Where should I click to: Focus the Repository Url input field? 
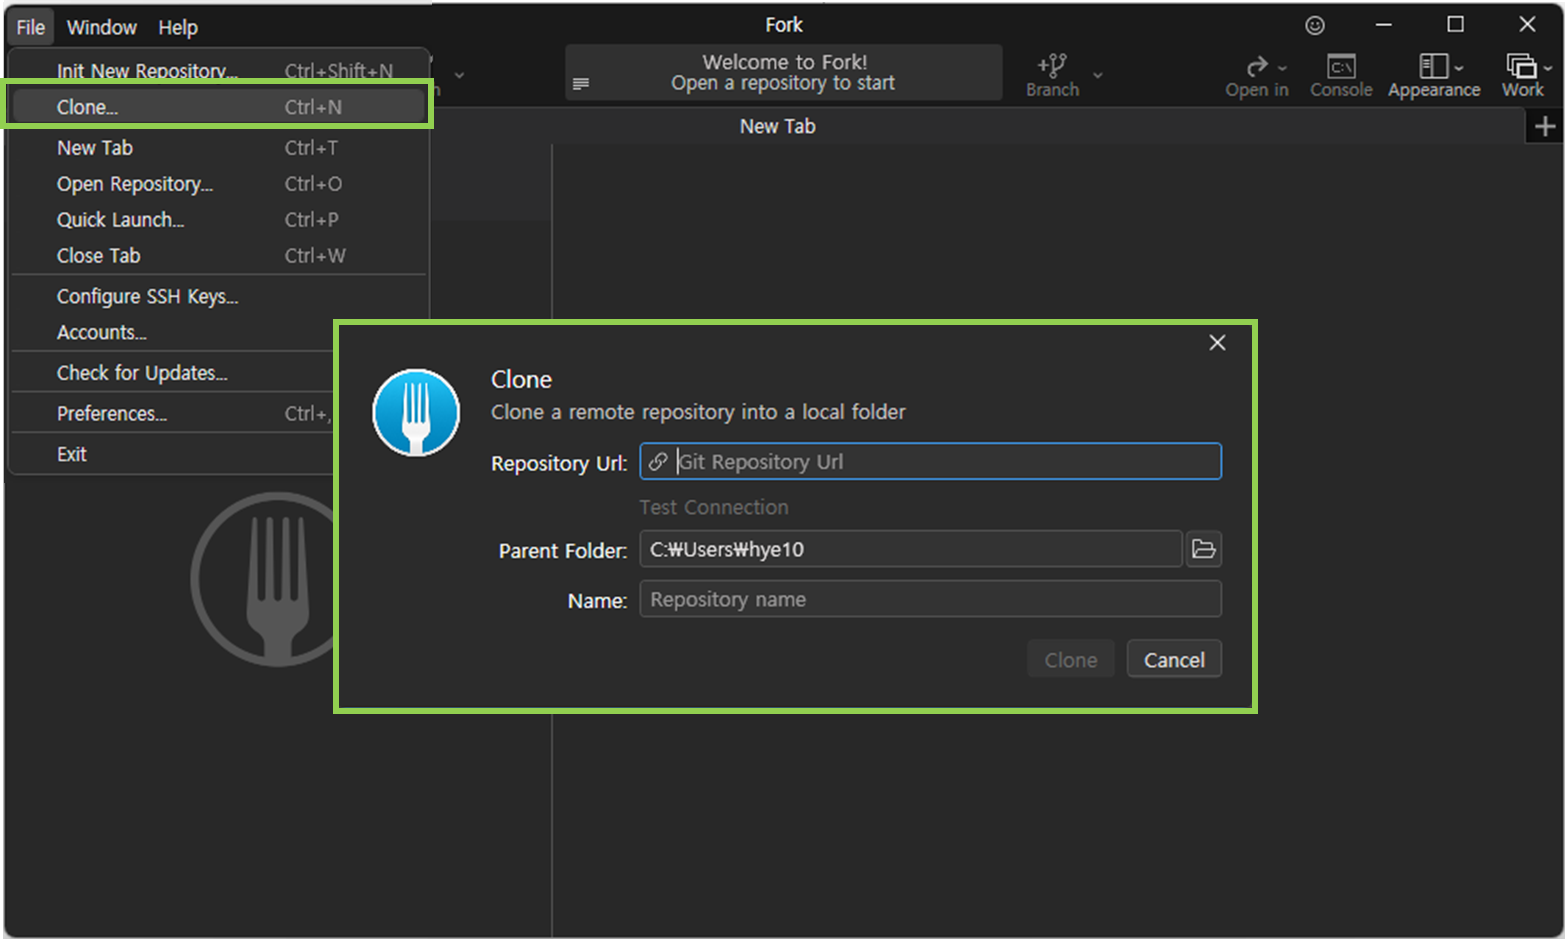[x=930, y=462]
